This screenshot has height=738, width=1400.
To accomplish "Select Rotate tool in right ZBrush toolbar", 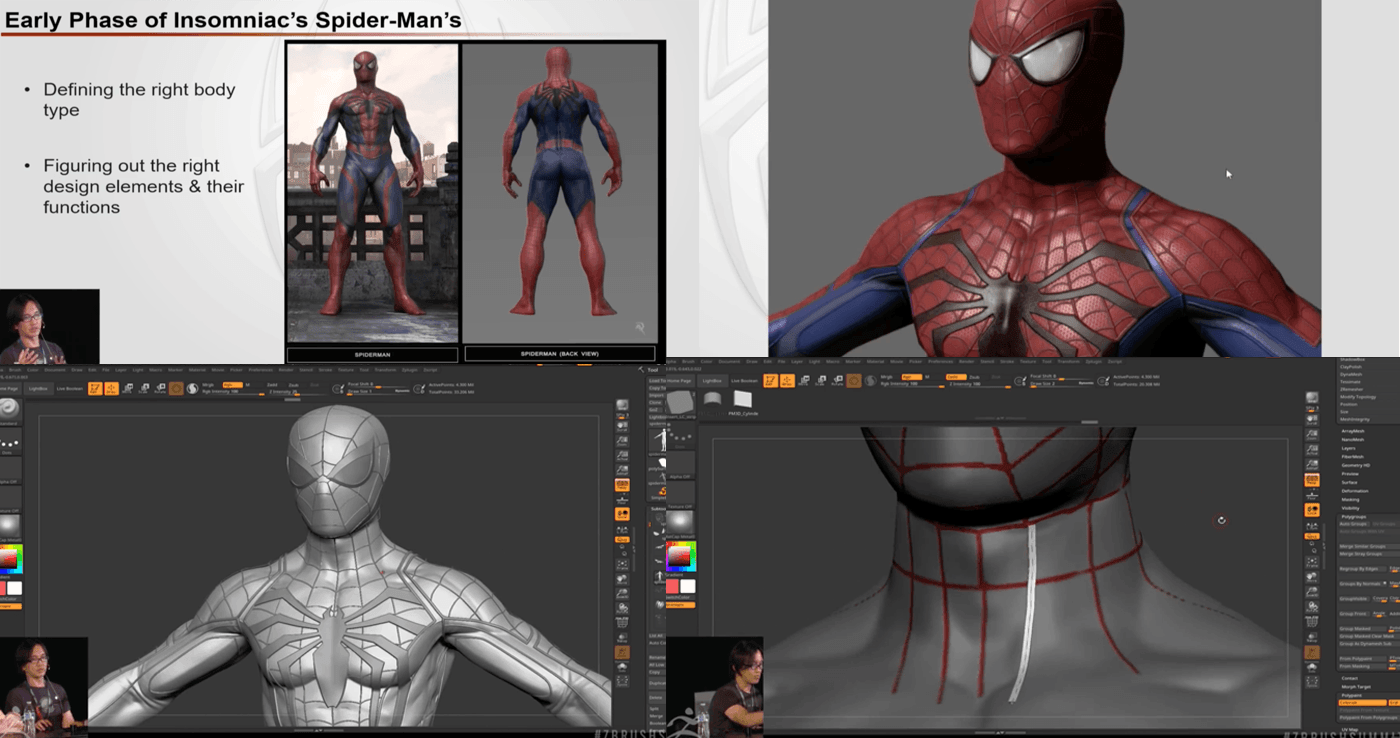I will point(837,380).
